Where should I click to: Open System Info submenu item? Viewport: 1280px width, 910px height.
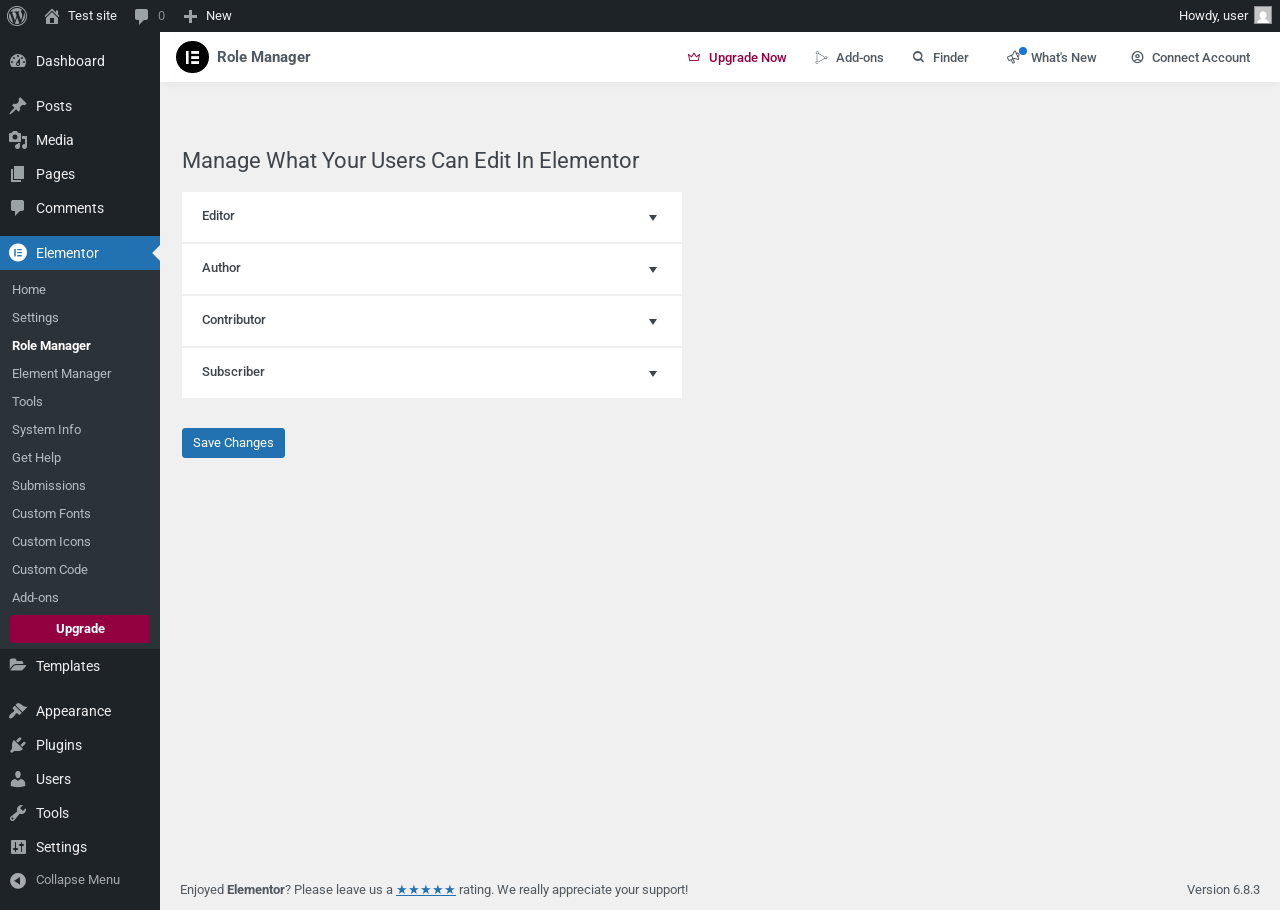[46, 430]
